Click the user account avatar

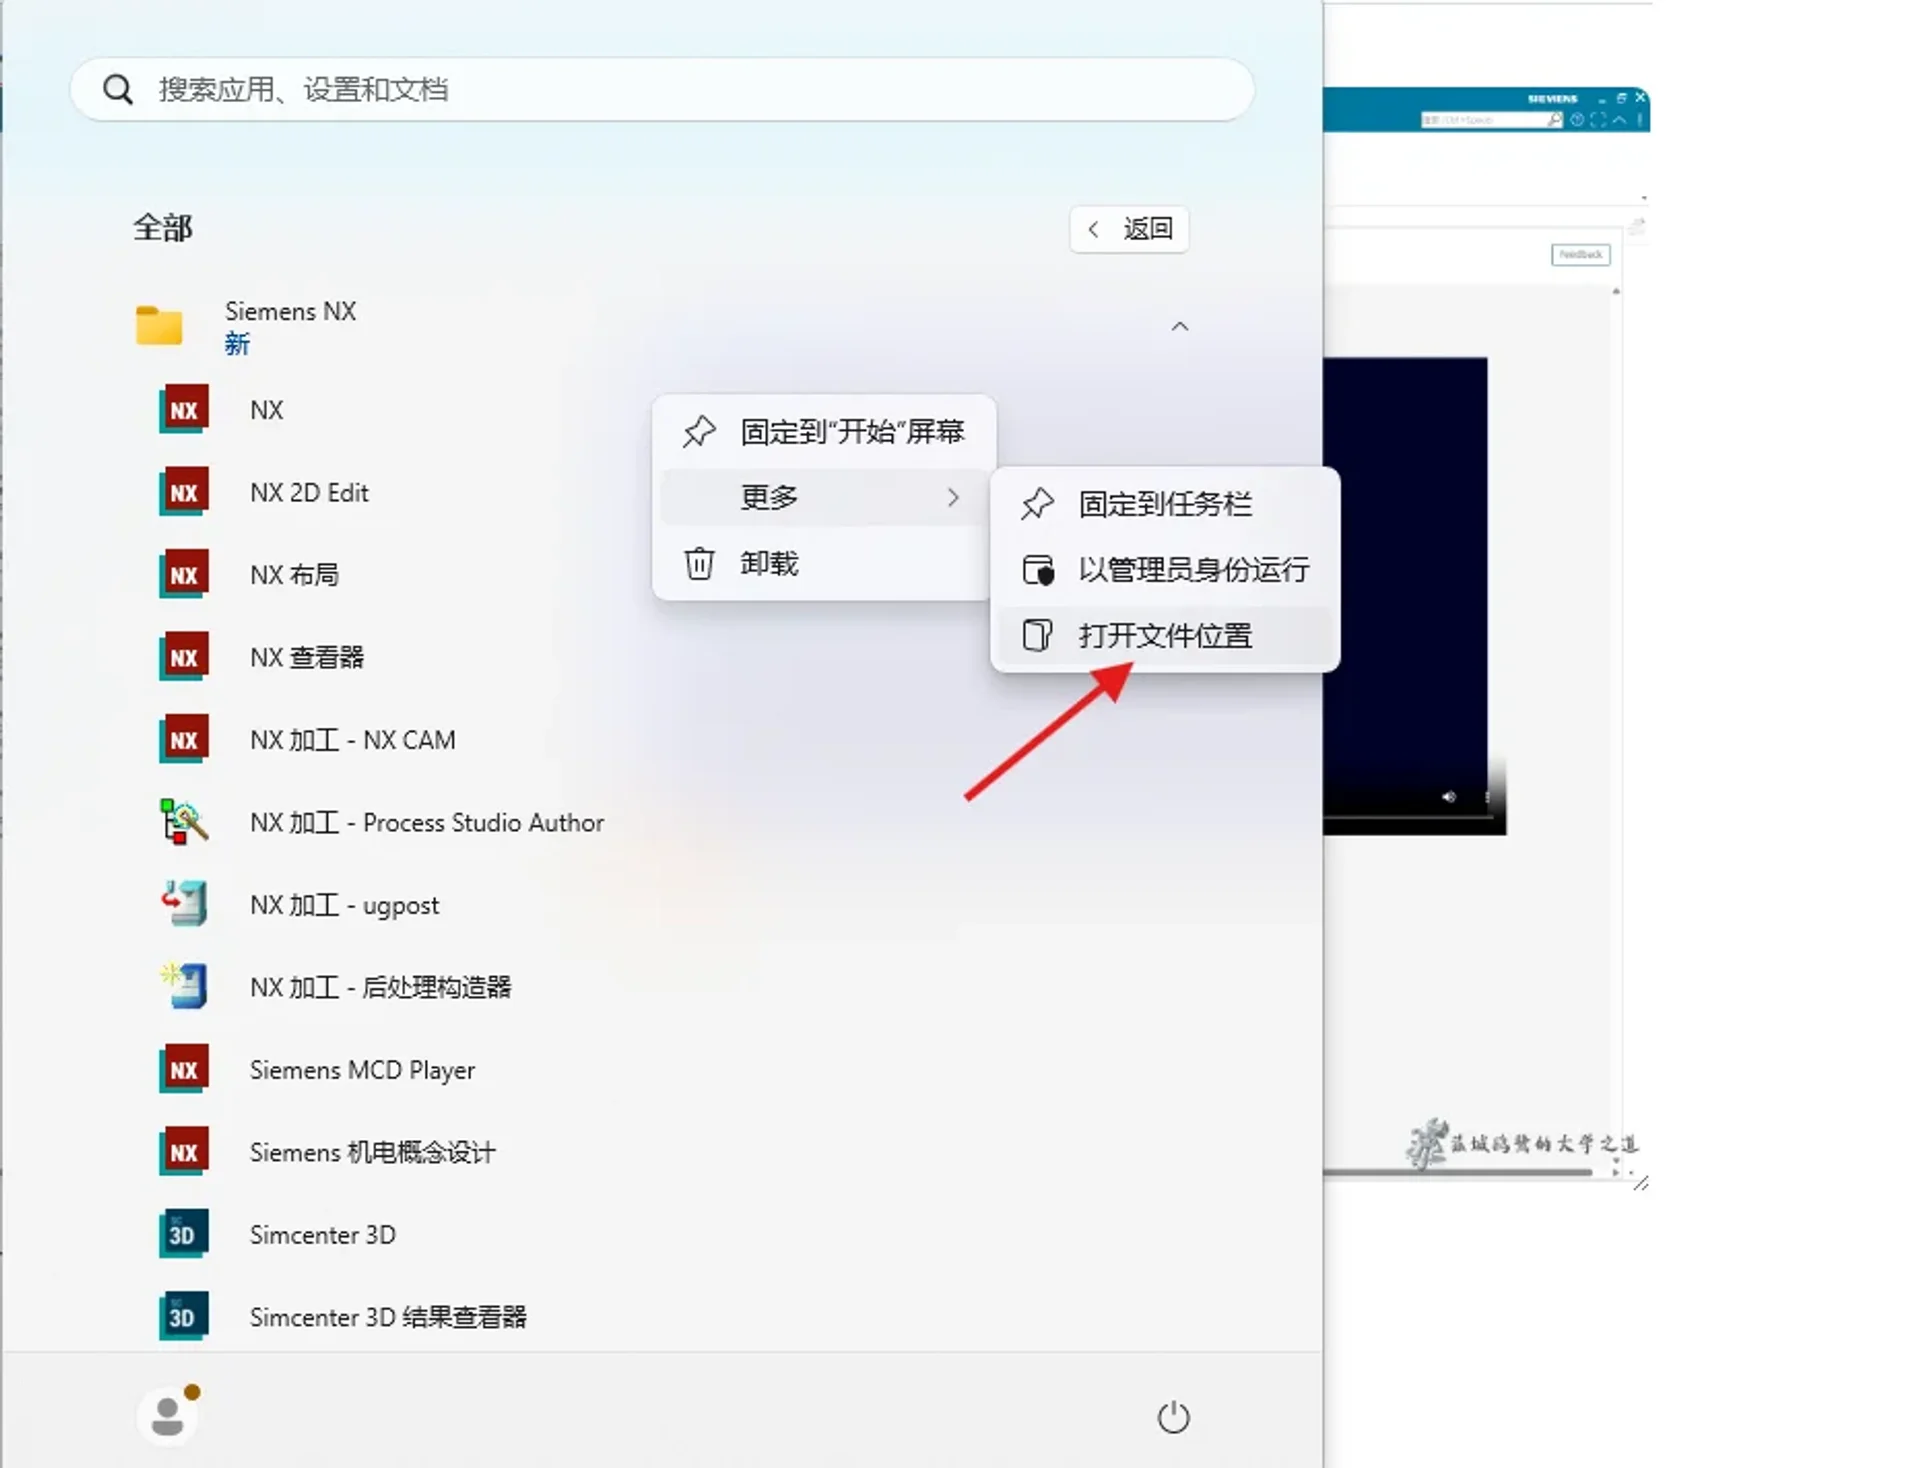click(x=168, y=1413)
